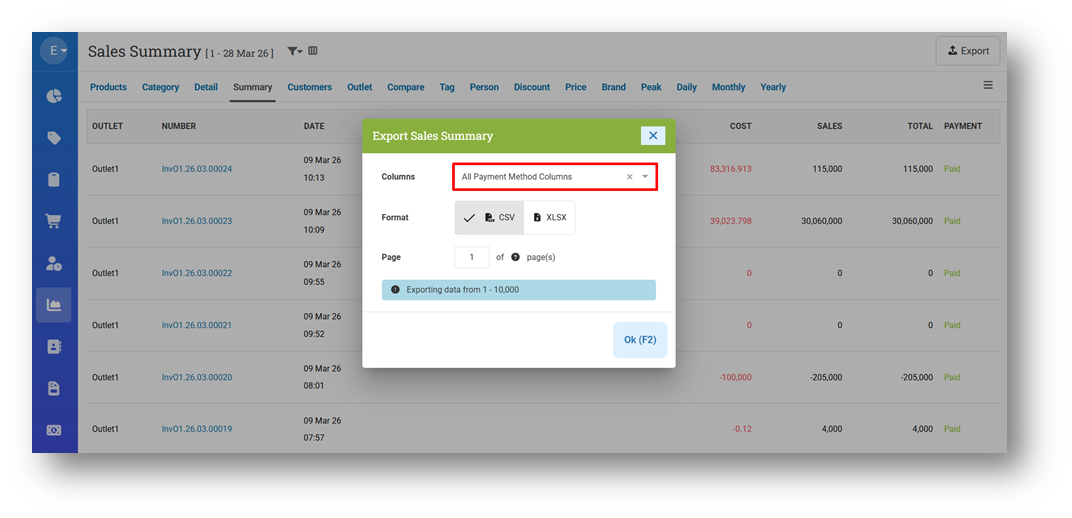Image resolution: width=1072 pixels, height=518 pixels.
Task: Click the total value 30,060,000
Action: 913,221
